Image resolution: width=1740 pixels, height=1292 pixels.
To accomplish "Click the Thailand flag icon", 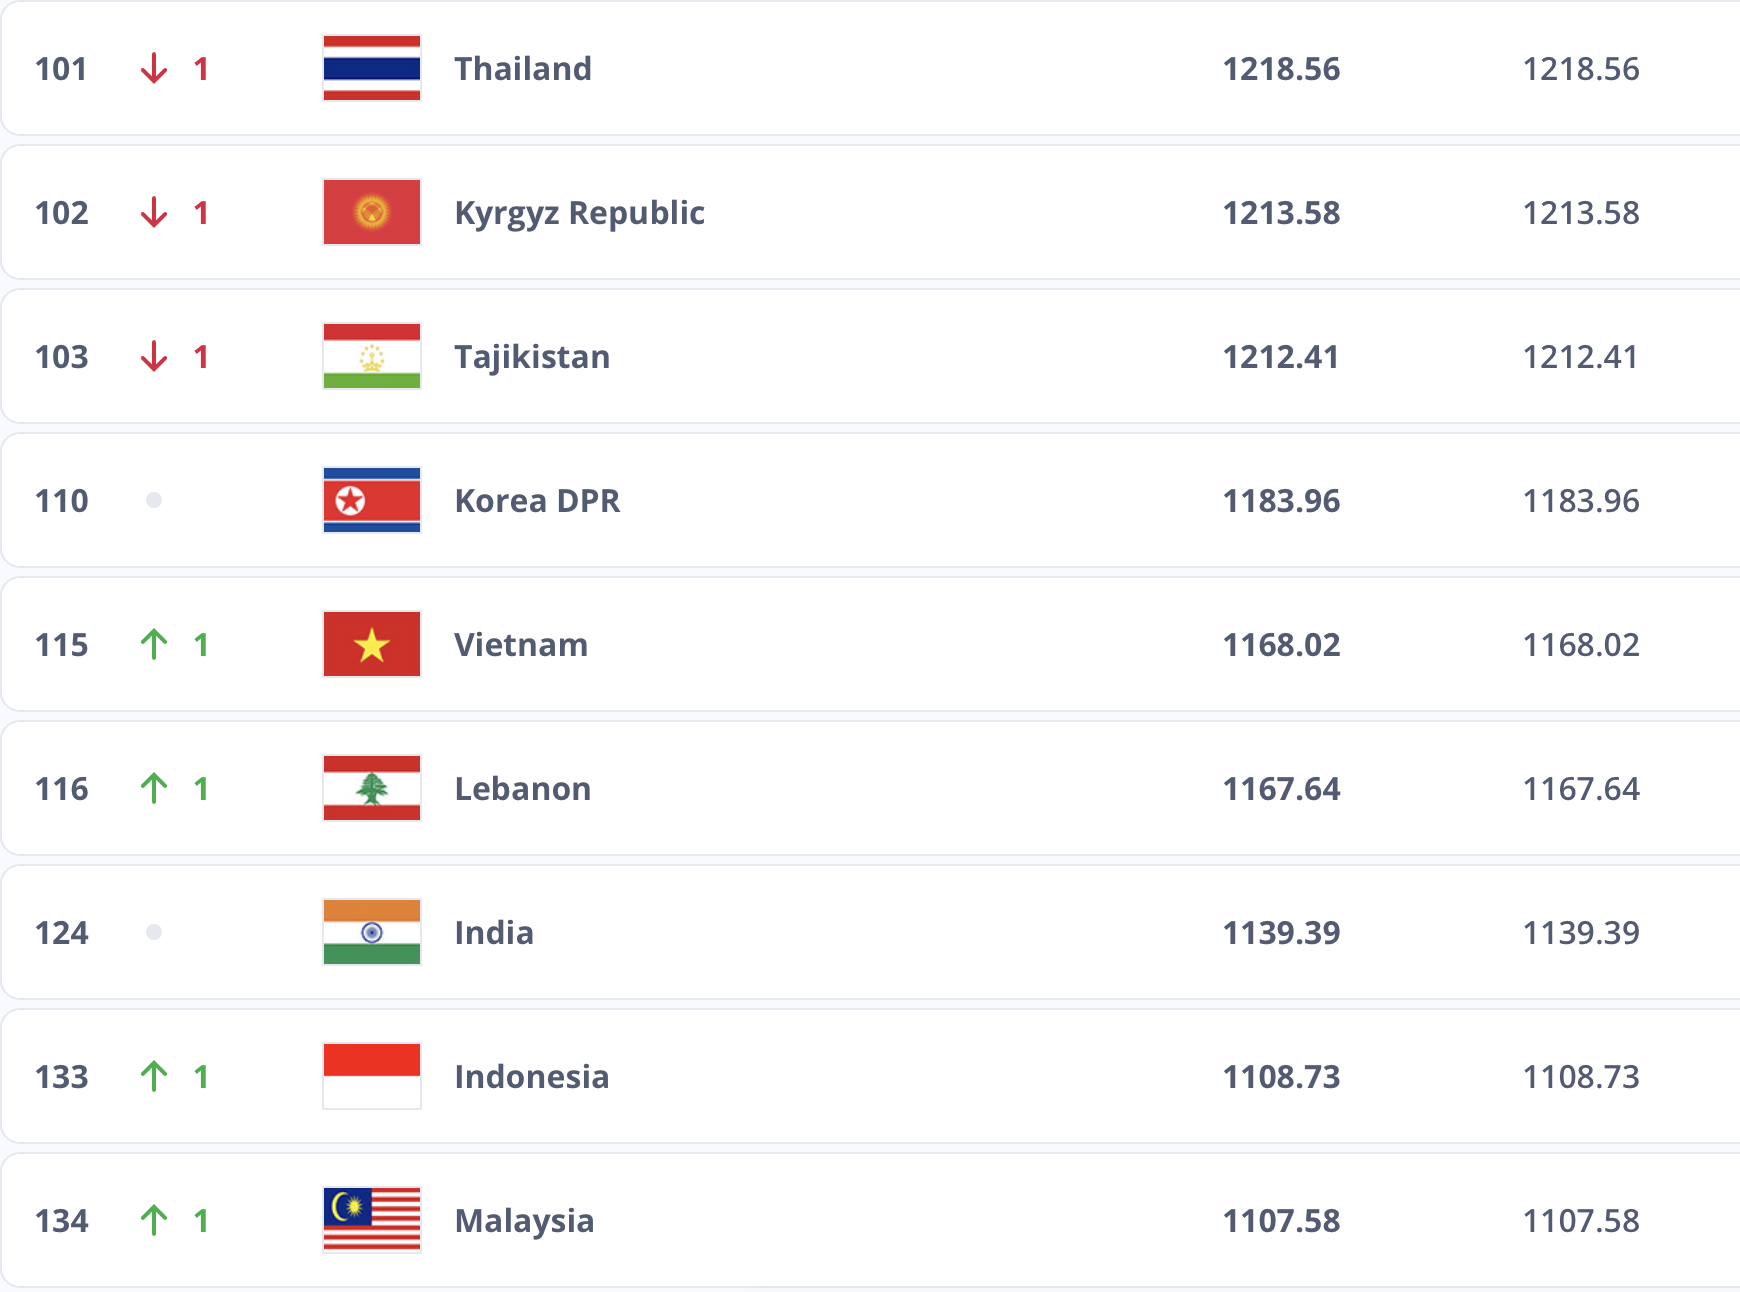I will coord(371,69).
